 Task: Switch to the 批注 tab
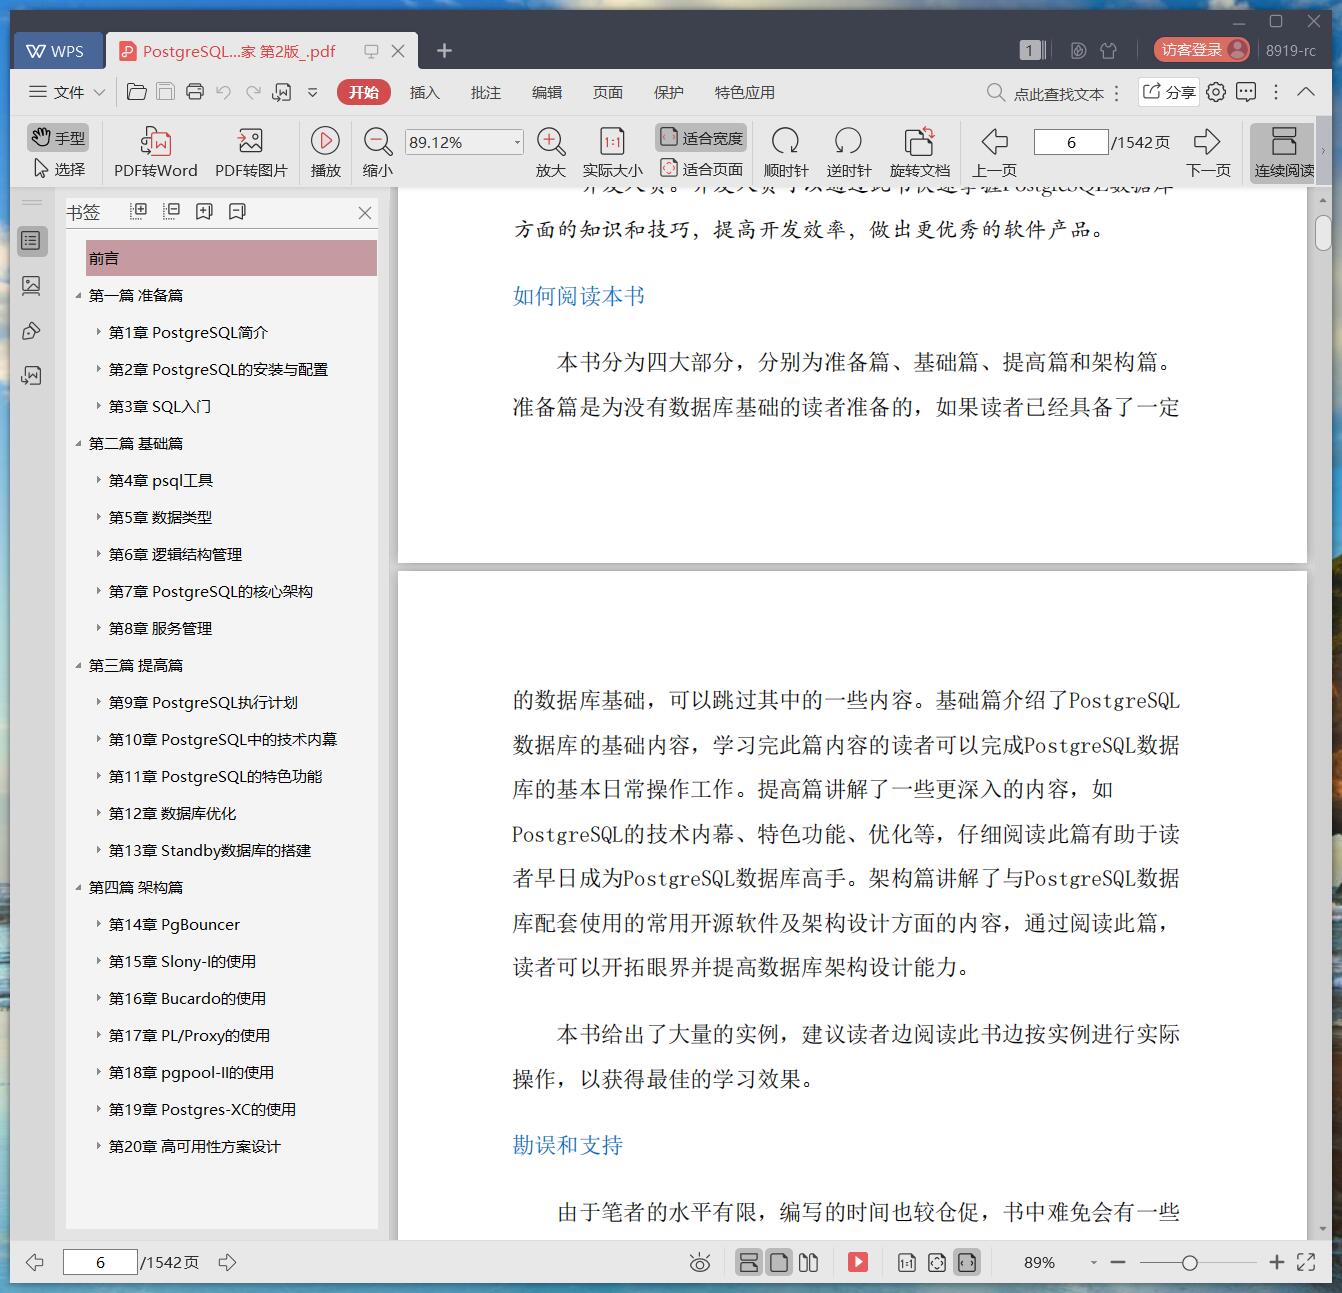pos(485,92)
